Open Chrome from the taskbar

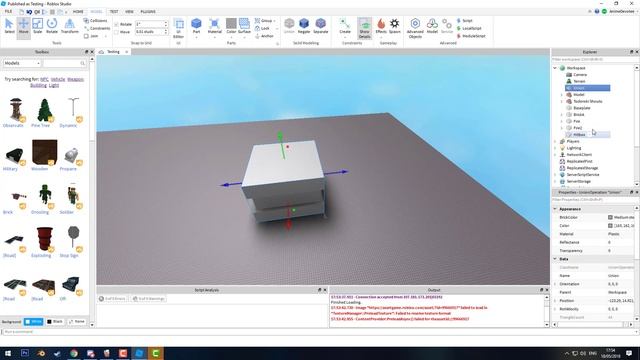click(x=73, y=353)
